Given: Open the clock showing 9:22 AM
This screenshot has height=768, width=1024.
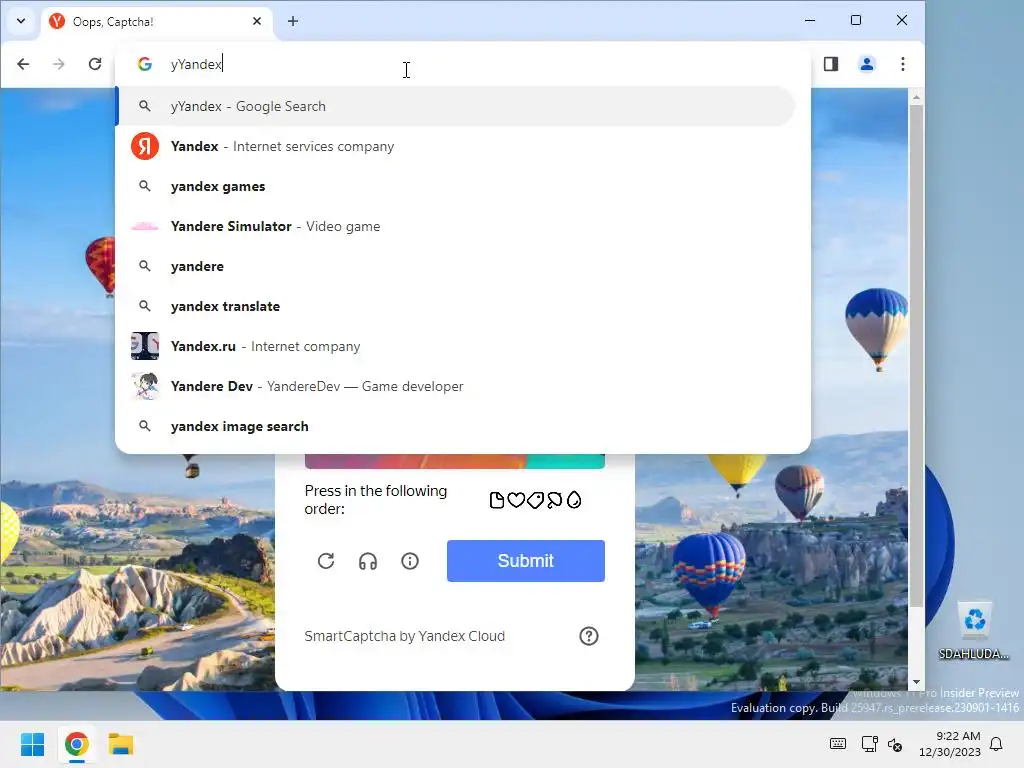Looking at the screenshot, I should [950, 744].
